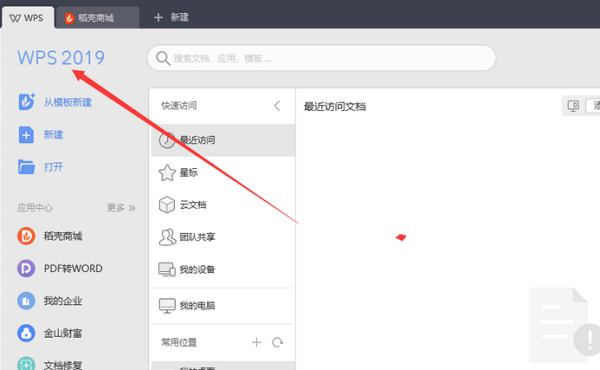Click the 我的企业 blue icon
600x370 pixels.
pos(26,301)
